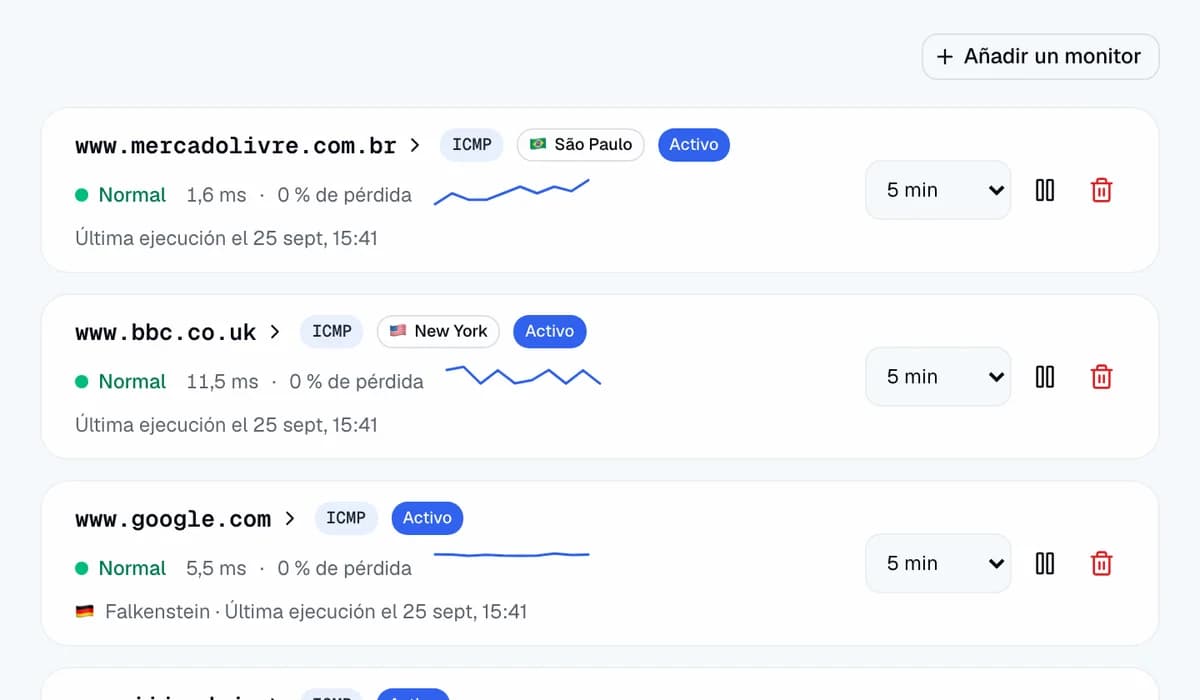Viewport: 1200px width, 700px height.
Task: Click the 1,6 ms latency value
Action: 216,195
